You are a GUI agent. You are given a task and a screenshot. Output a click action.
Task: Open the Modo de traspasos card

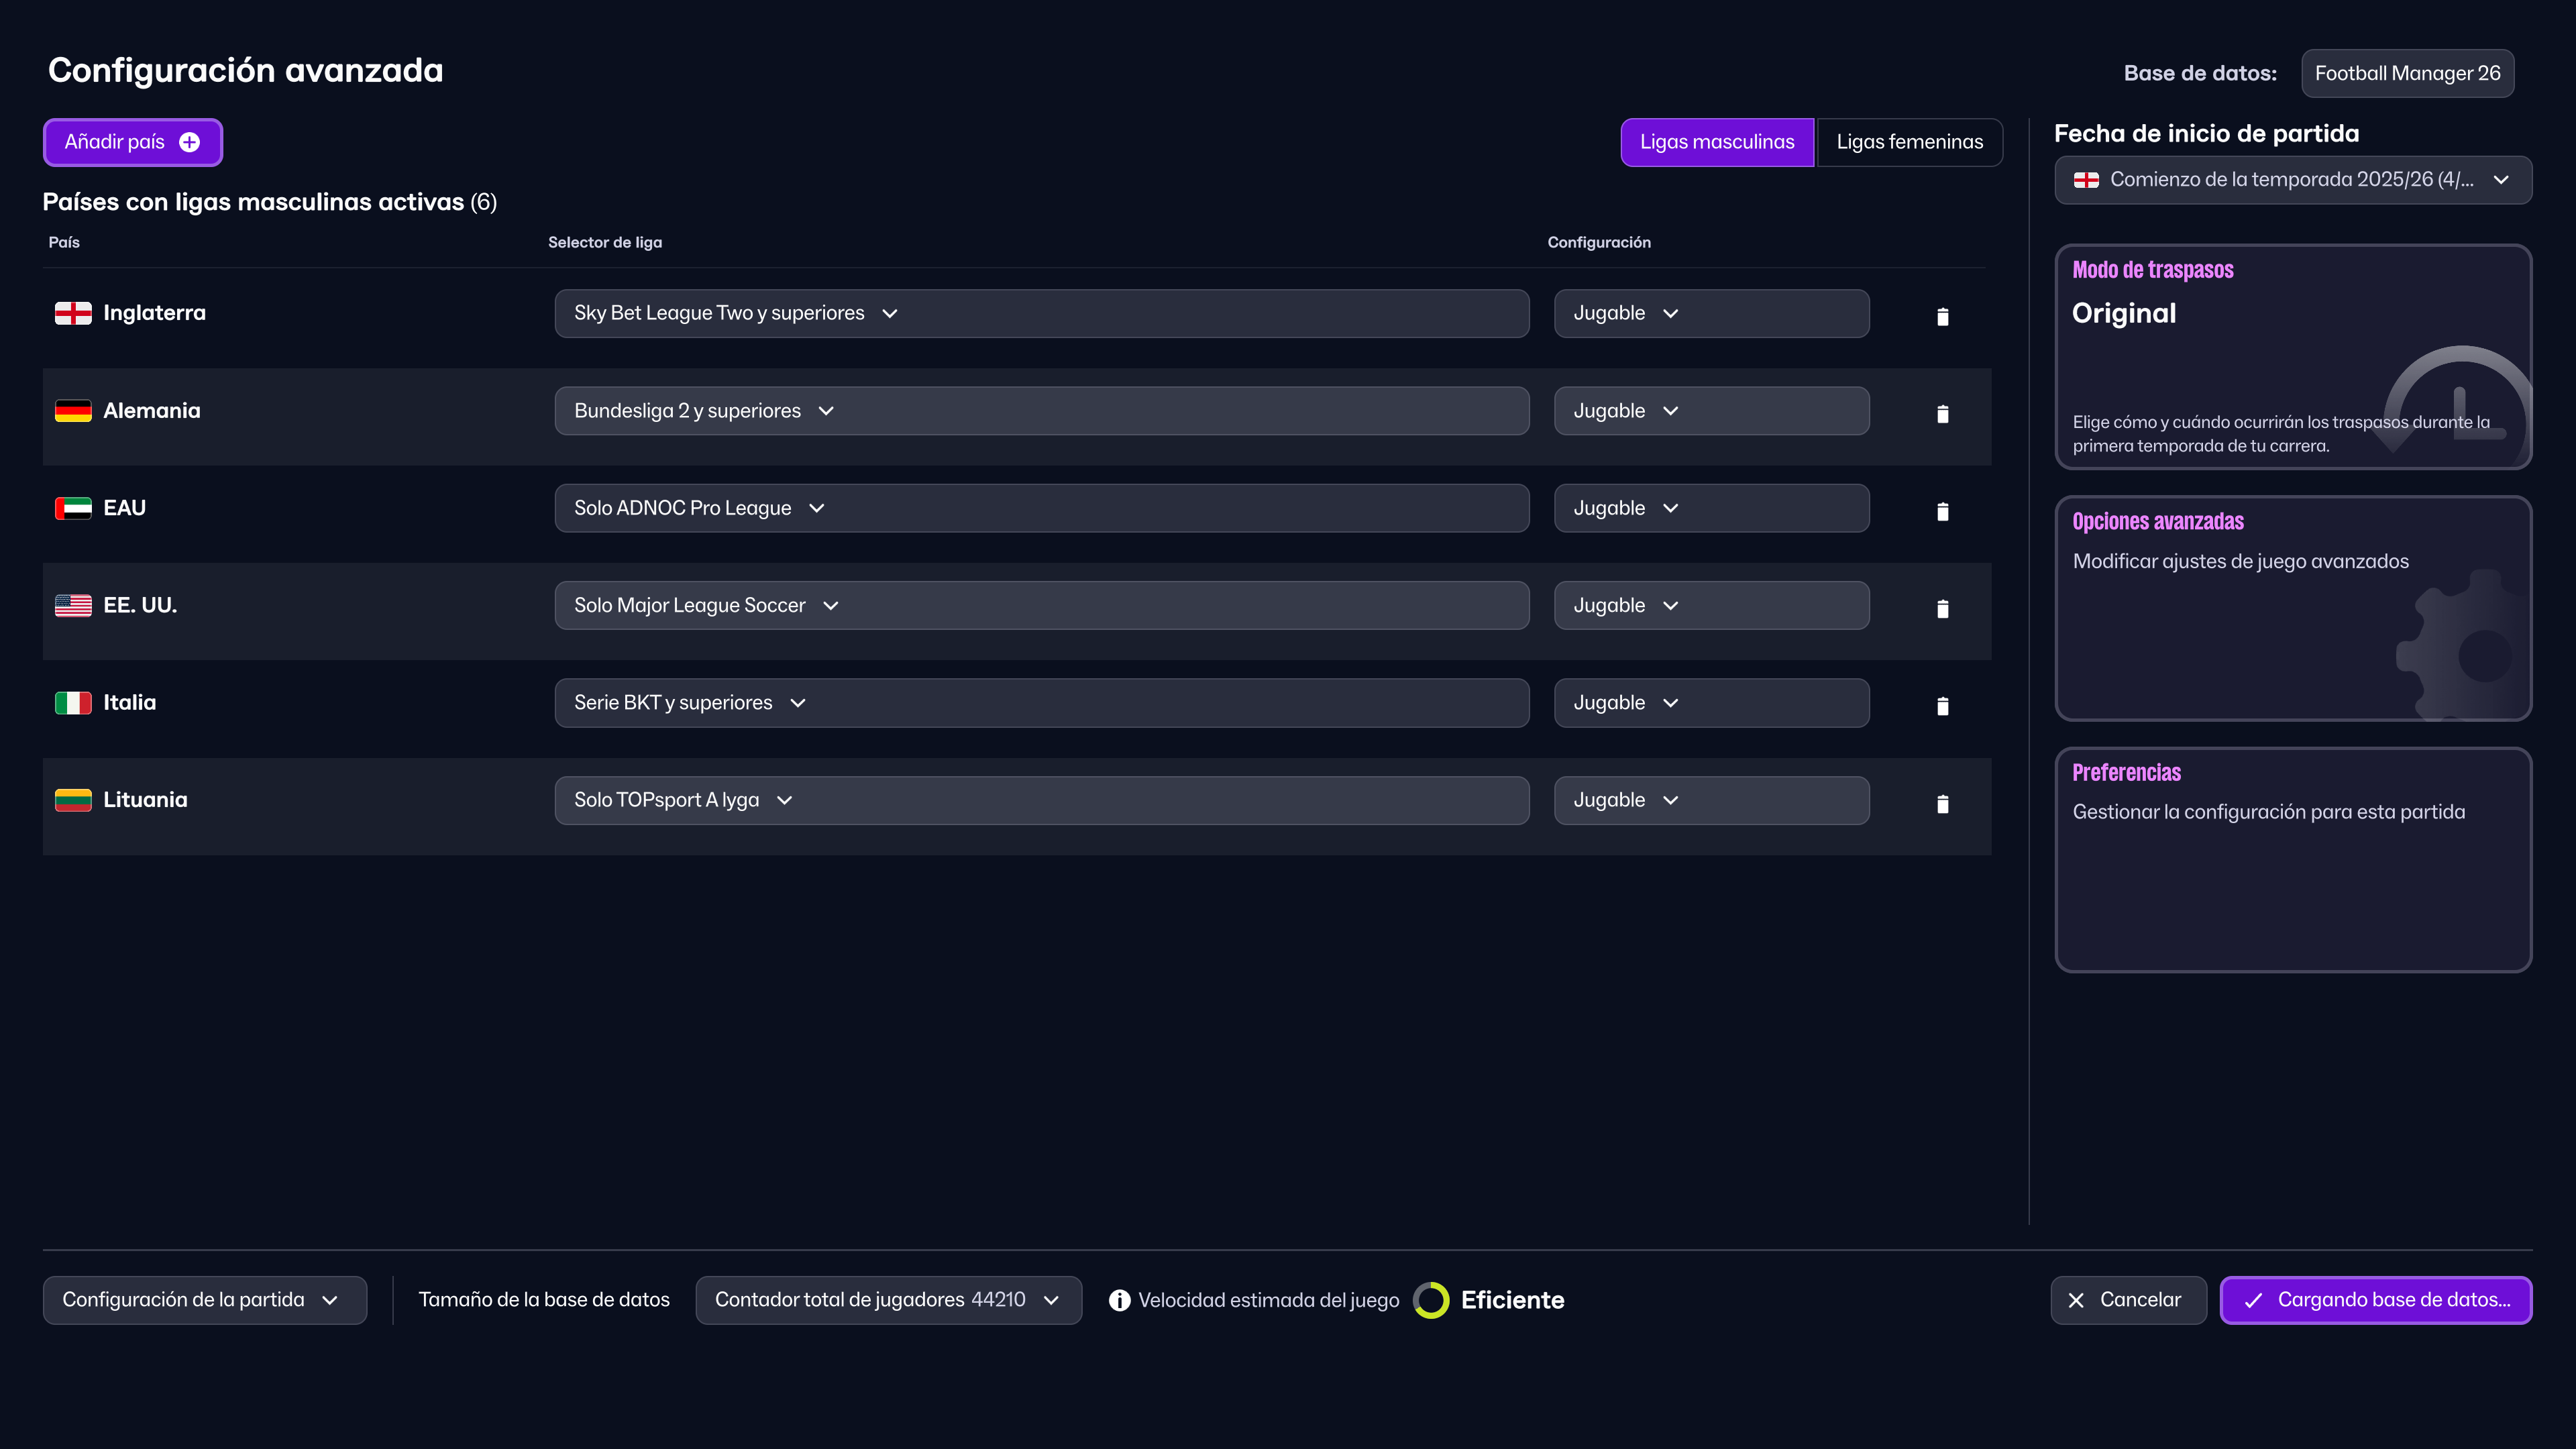pyautogui.click(x=2292, y=357)
